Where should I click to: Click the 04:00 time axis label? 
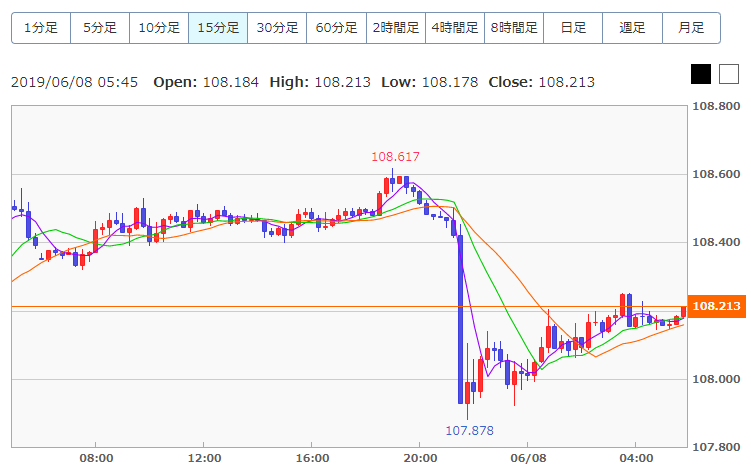636,458
